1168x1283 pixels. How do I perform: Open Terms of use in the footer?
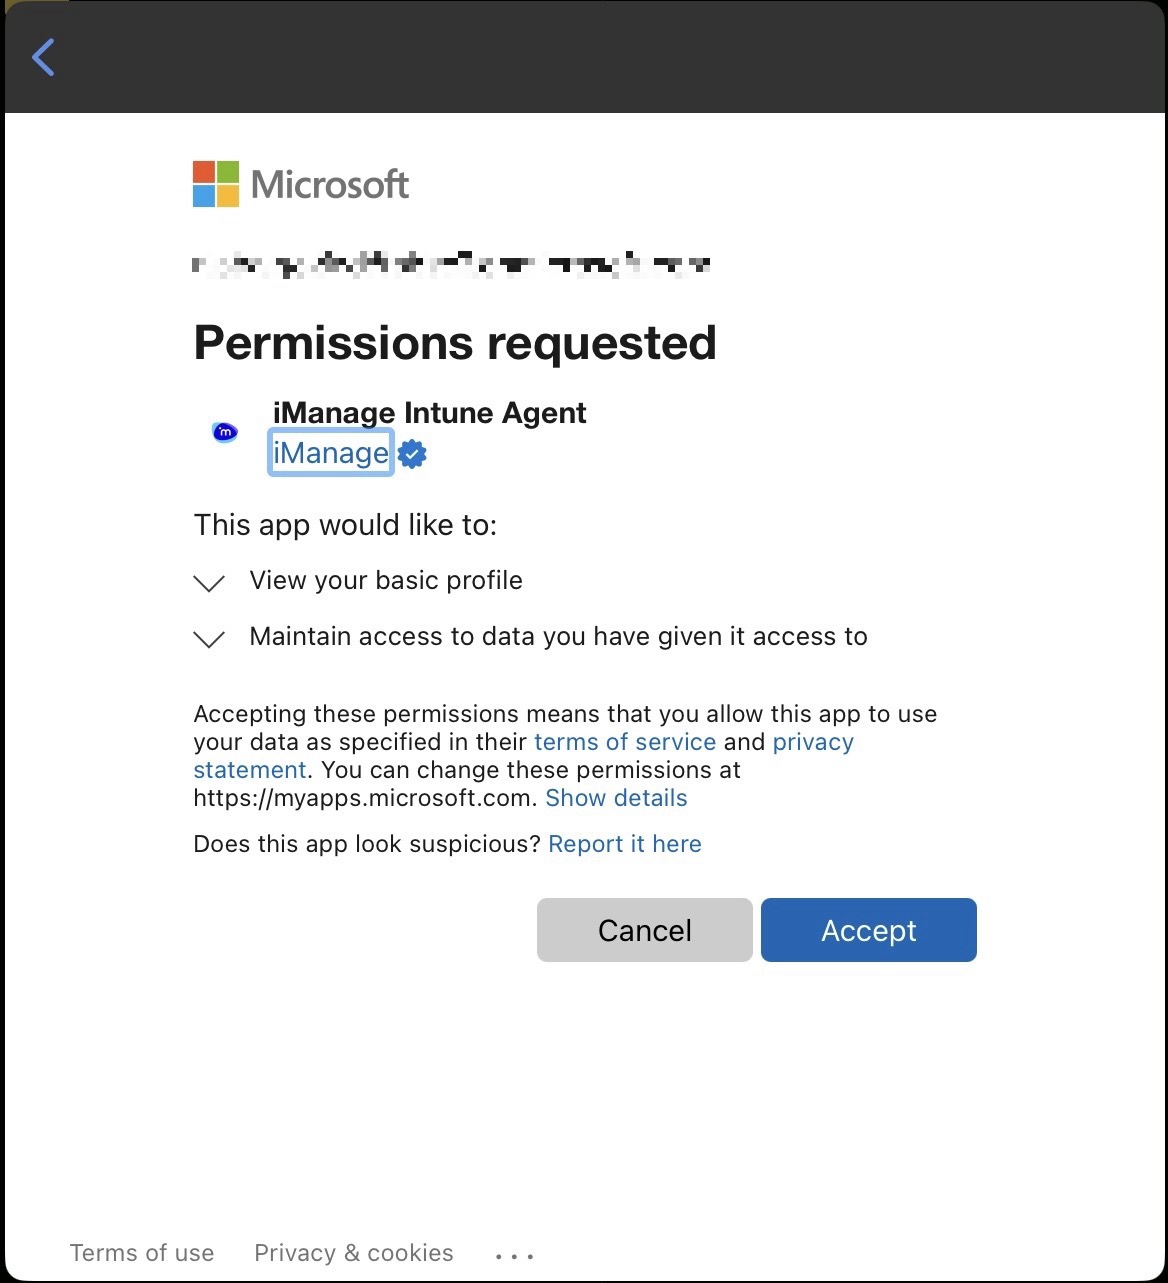pyautogui.click(x=142, y=1253)
